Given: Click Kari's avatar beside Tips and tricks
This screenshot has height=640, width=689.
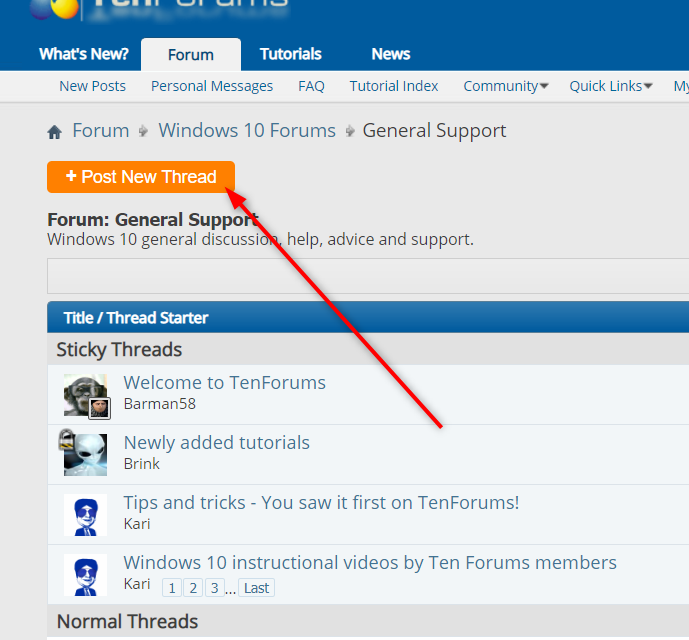Looking at the screenshot, I should (85, 515).
